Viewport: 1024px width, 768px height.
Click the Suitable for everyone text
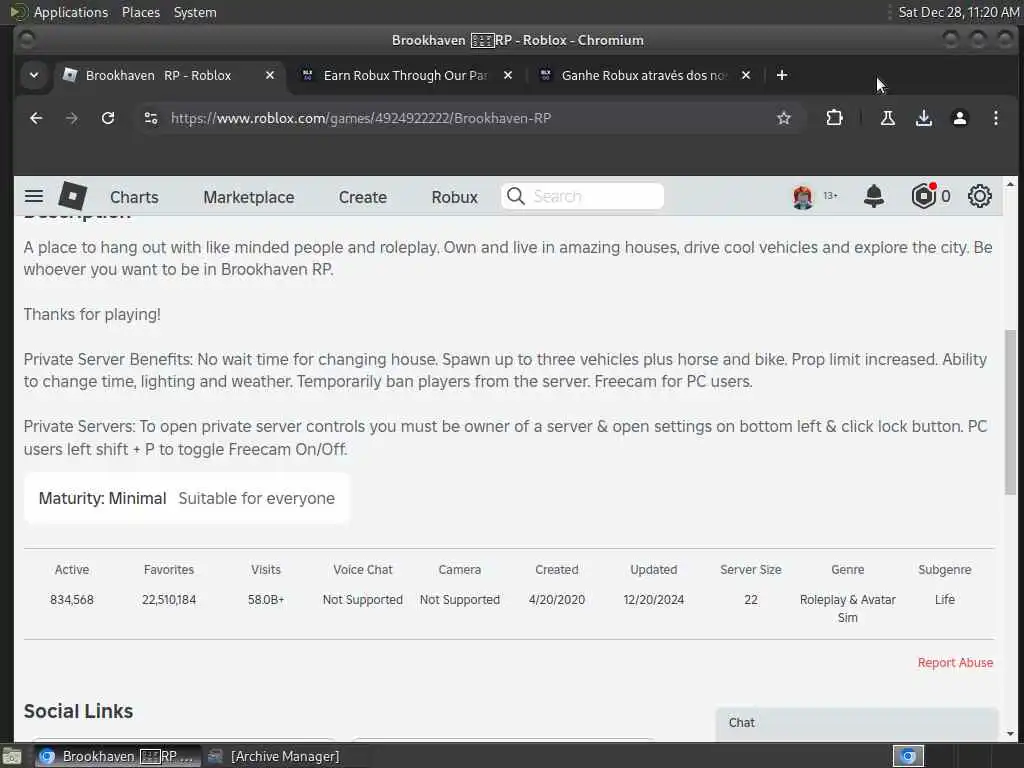257,498
